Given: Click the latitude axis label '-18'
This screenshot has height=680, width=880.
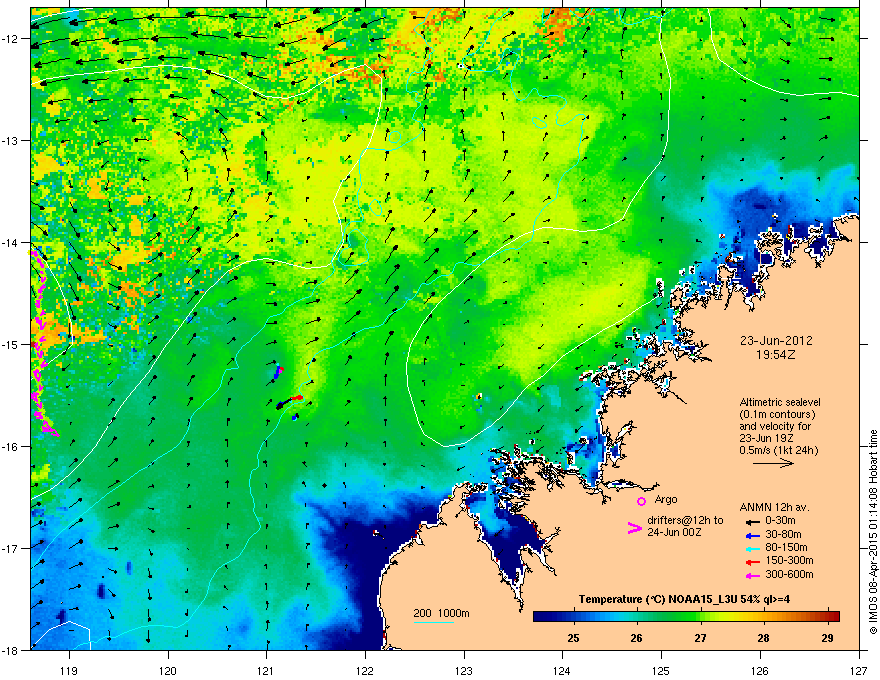Looking at the screenshot, I should 11,650.
